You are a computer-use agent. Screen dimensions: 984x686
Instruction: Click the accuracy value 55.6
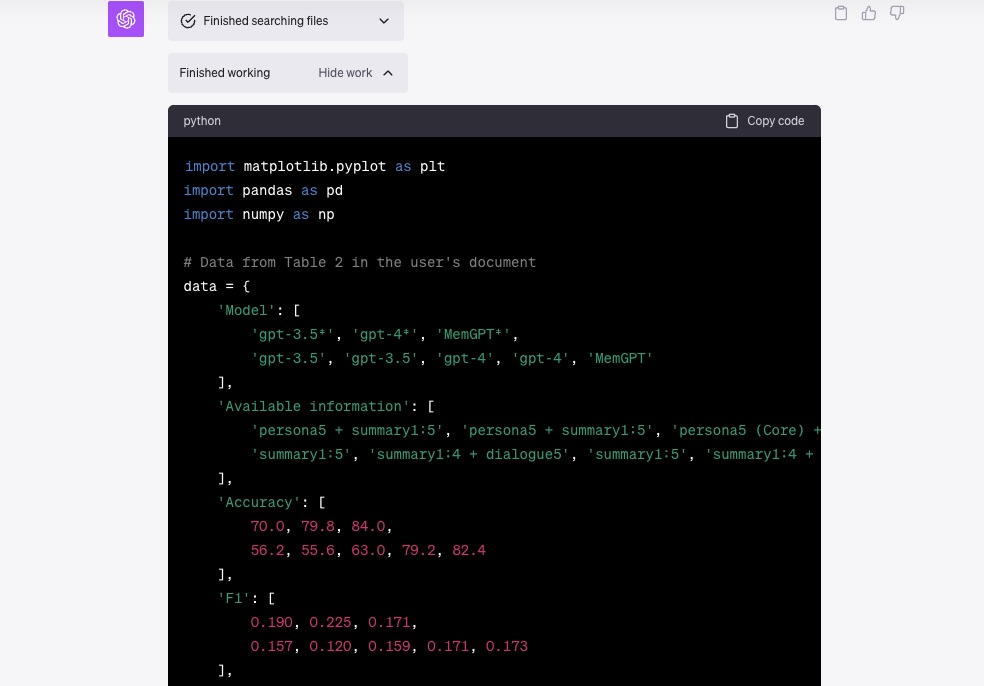318,550
